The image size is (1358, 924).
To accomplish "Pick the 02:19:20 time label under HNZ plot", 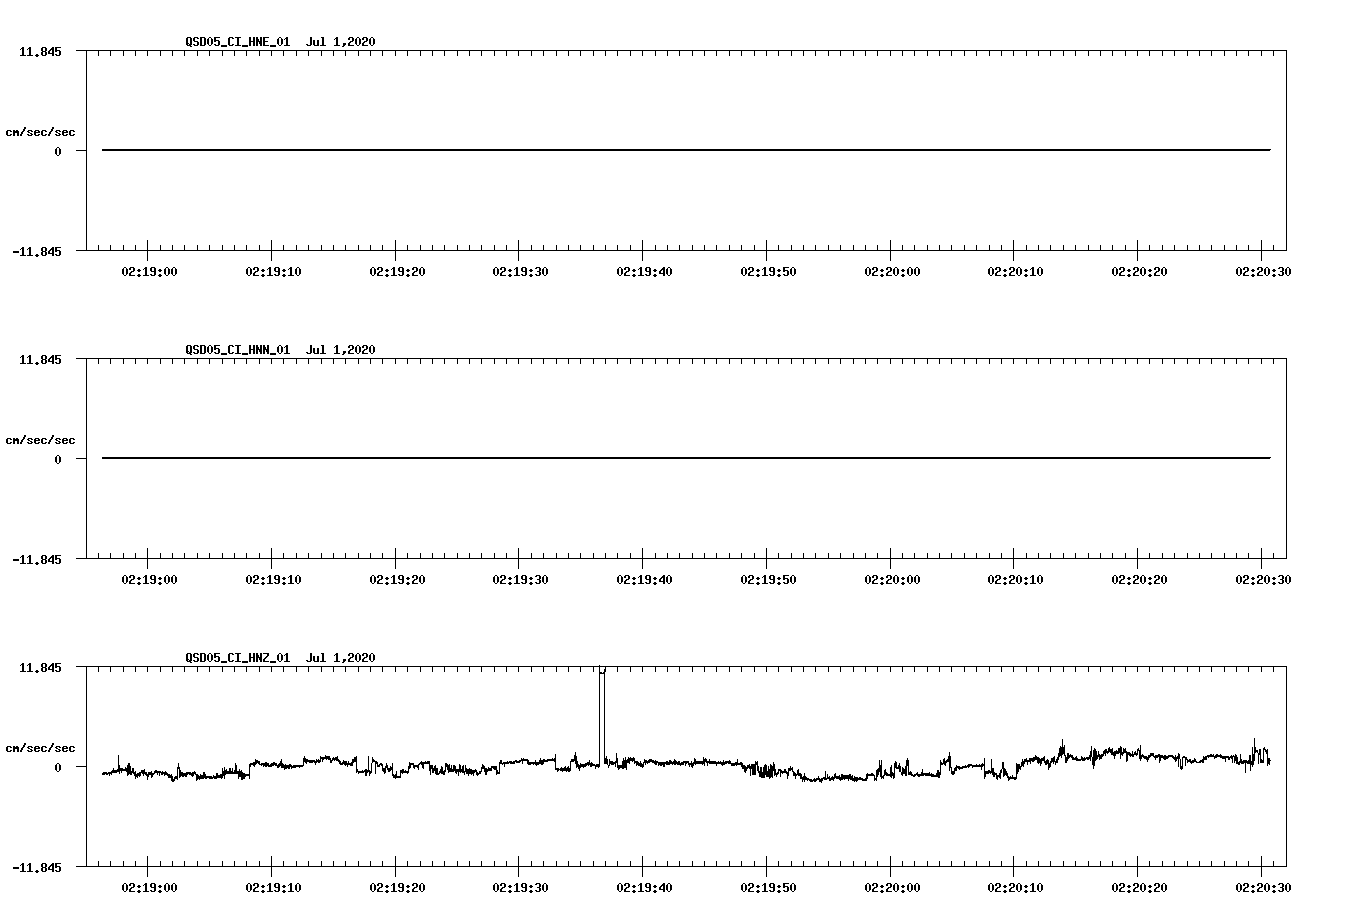I will (x=397, y=887).
